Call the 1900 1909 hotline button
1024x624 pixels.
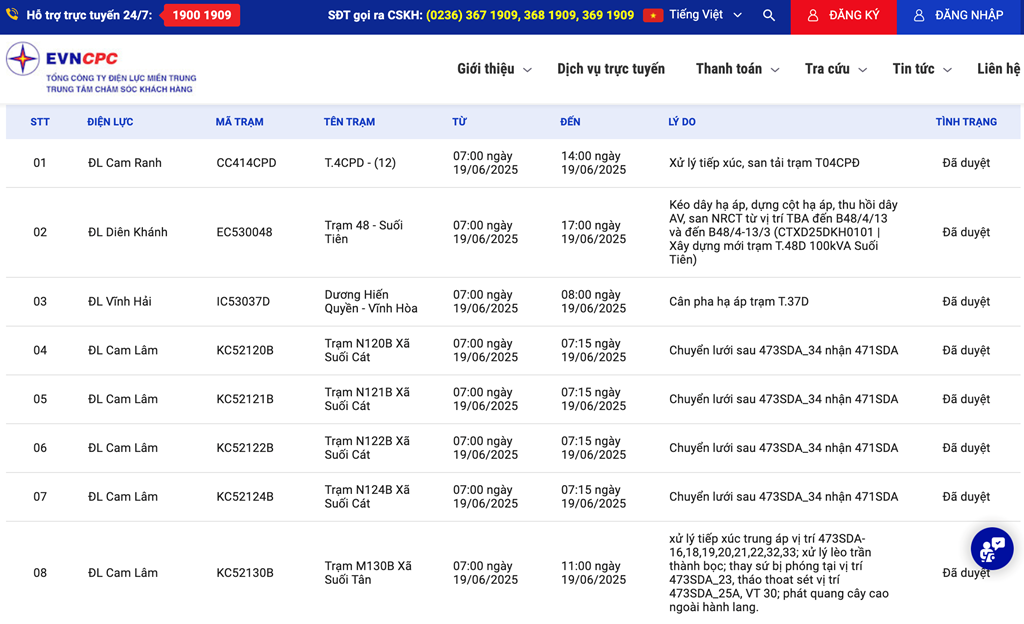coord(202,15)
